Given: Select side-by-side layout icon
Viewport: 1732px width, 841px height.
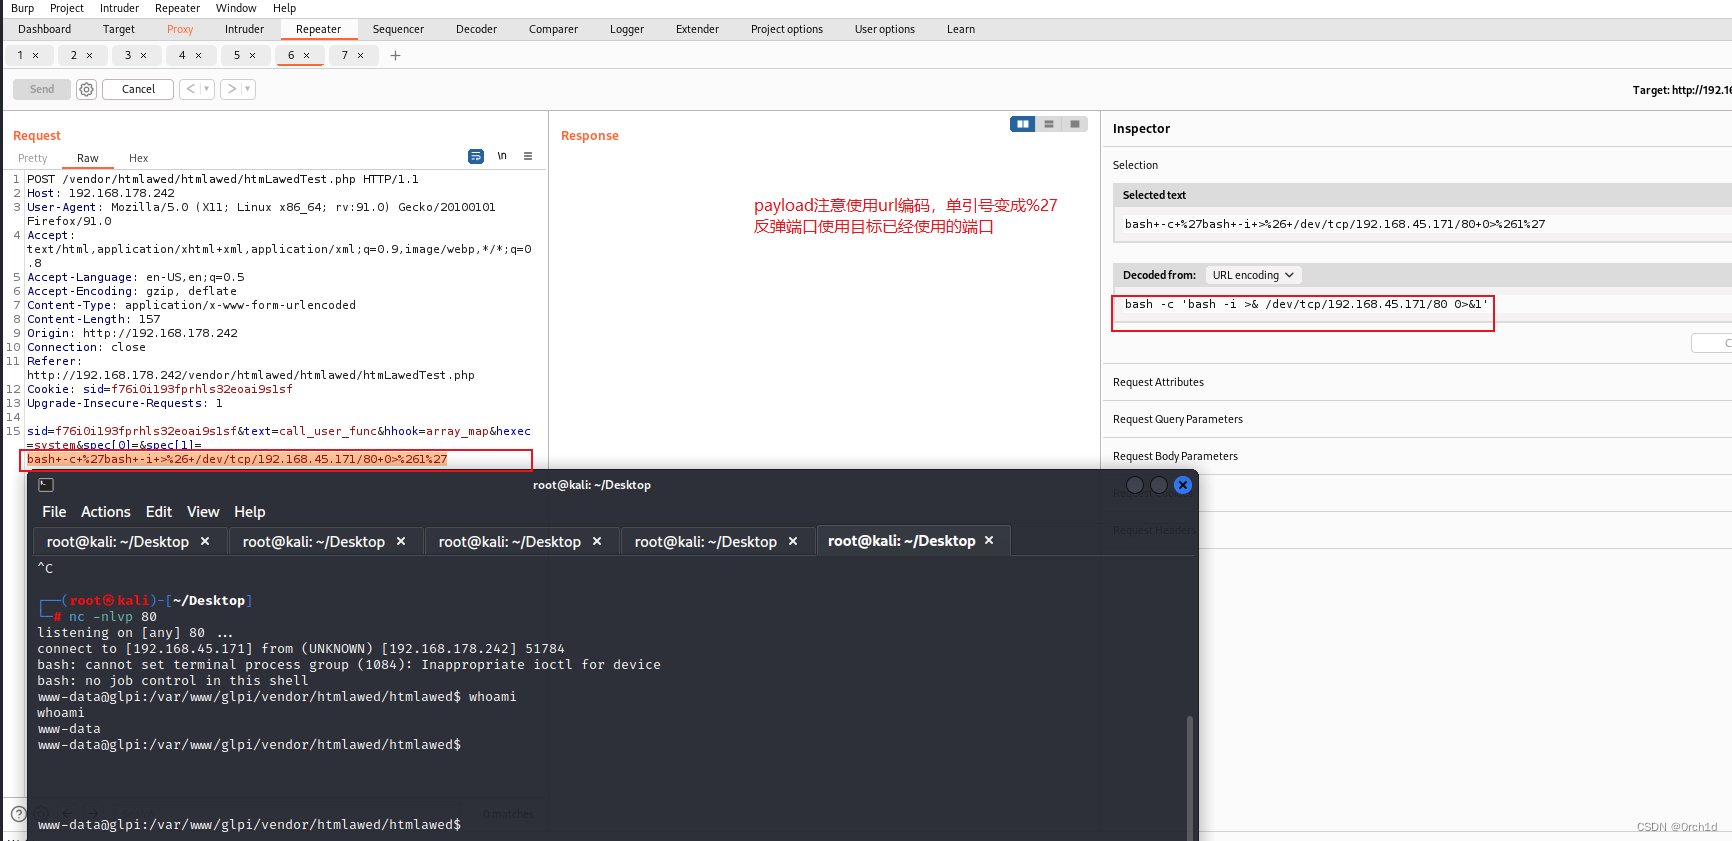Looking at the screenshot, I should coord(1022,124).
